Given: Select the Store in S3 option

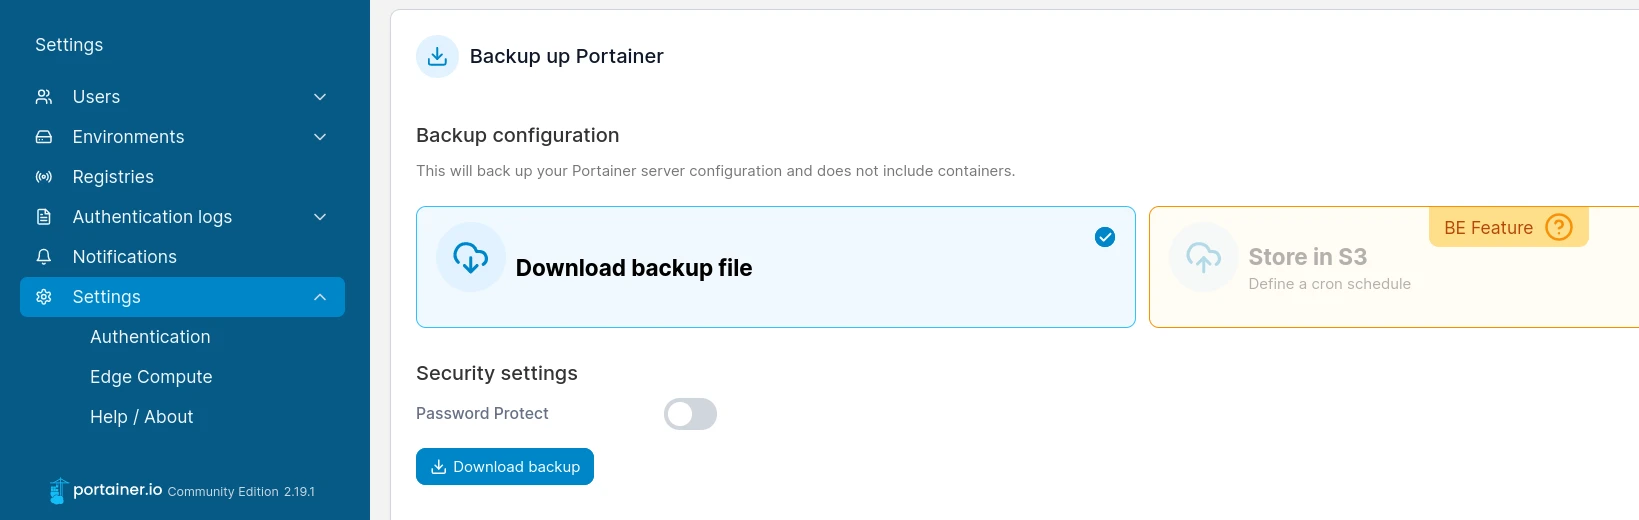Looking at the screenshot, I should [1390, 268].
